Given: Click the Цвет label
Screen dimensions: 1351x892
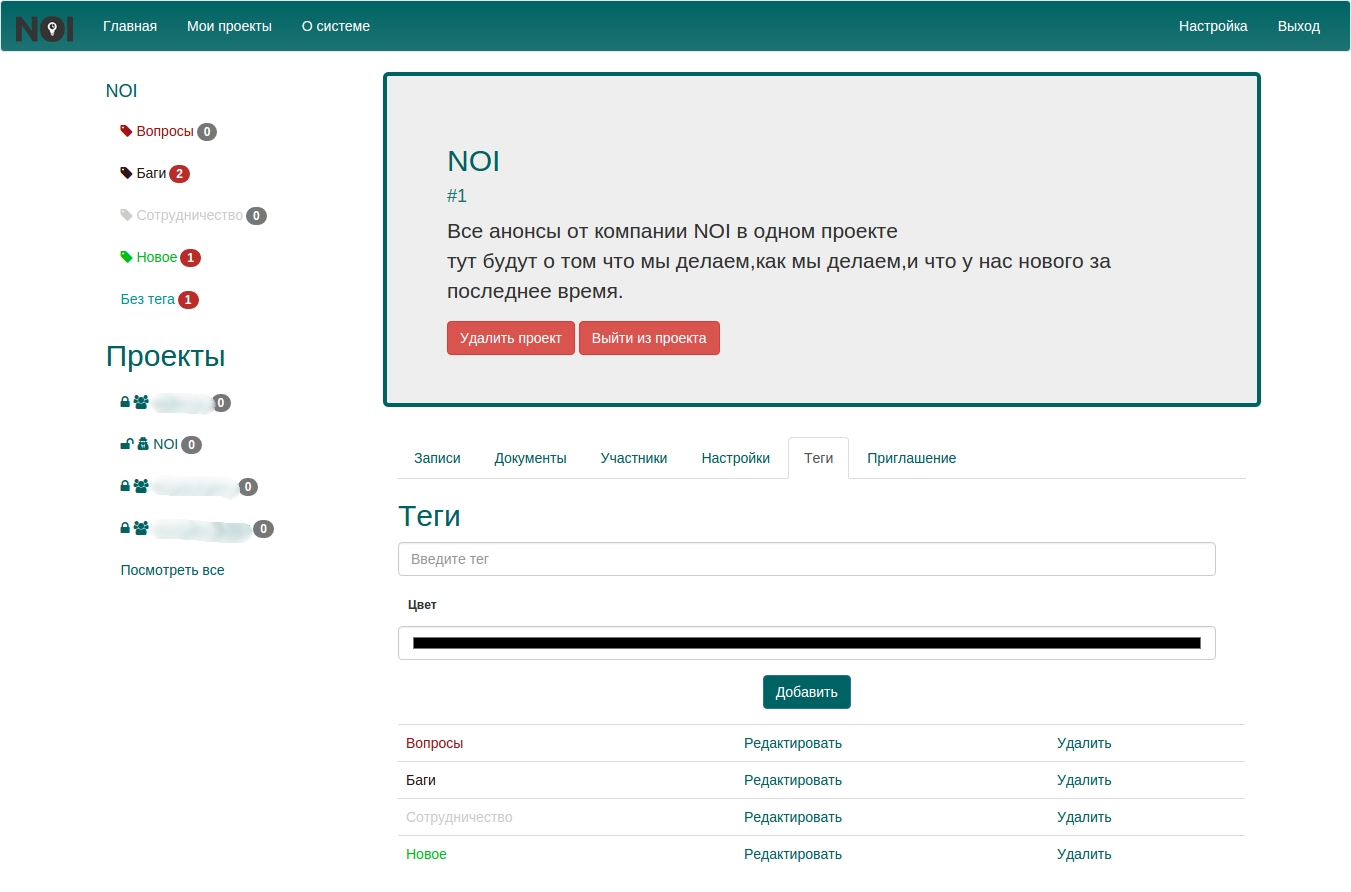Looking at the screenshot, I should click(423, 605).
